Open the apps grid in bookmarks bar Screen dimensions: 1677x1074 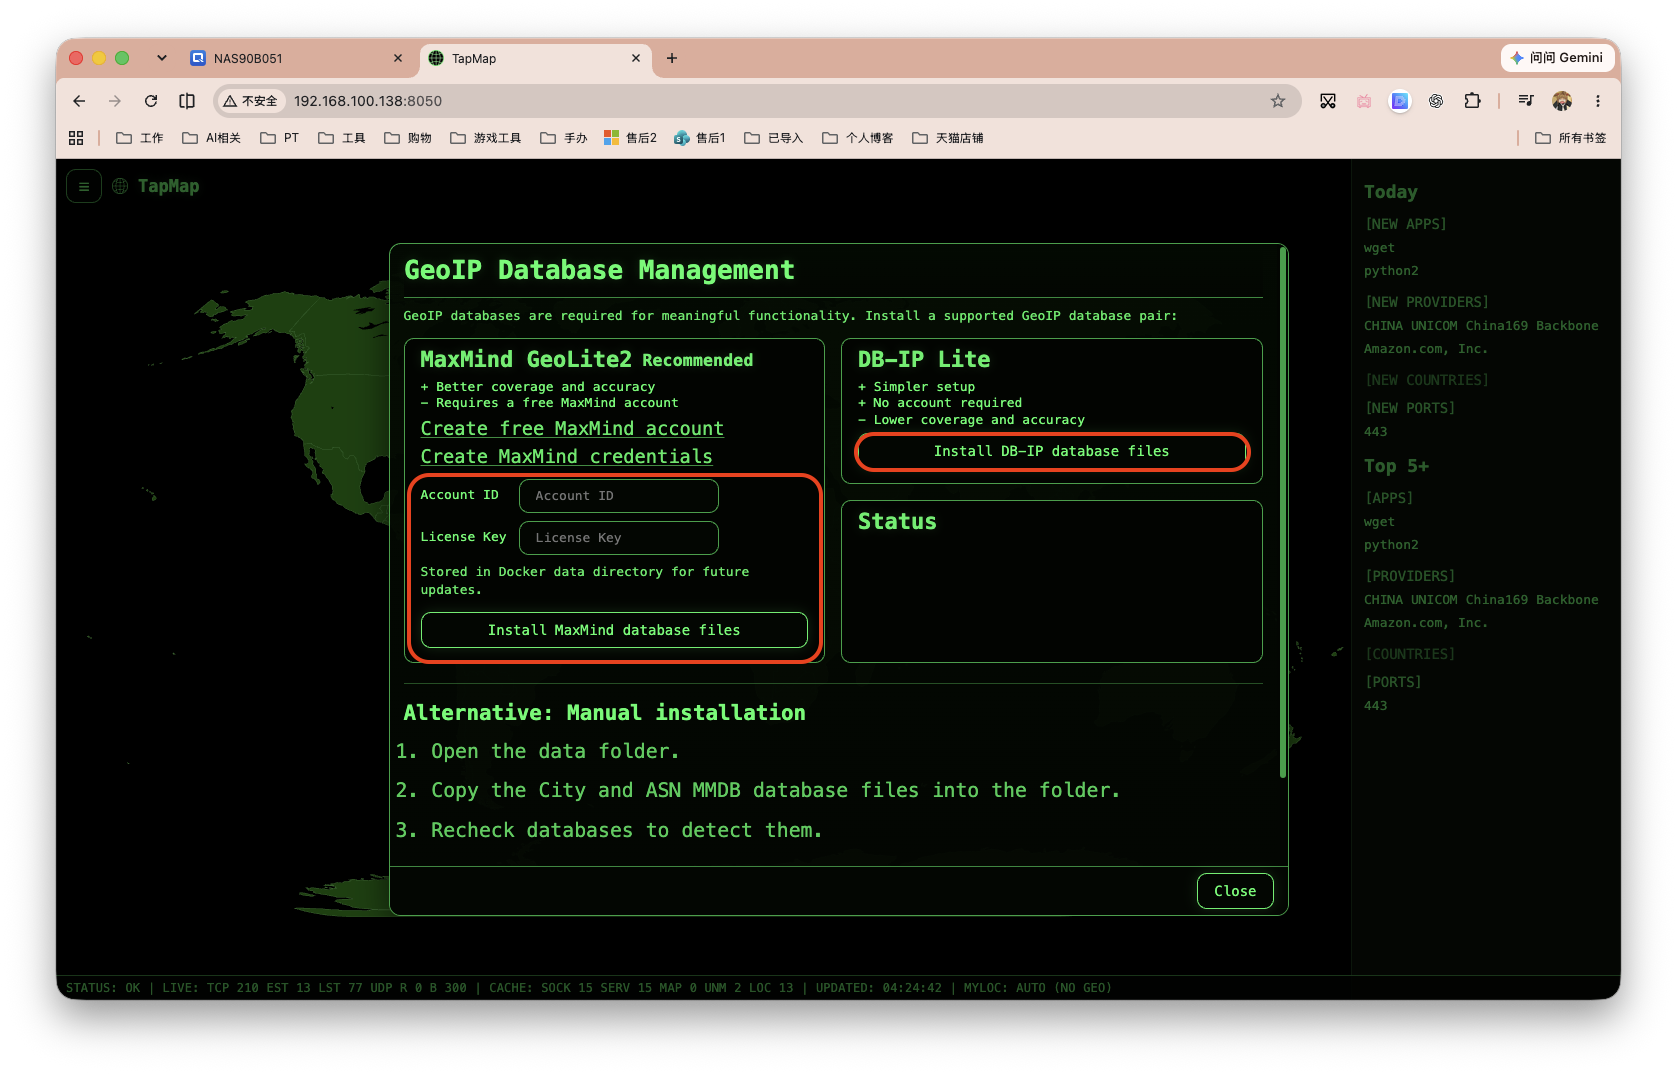(76, 138)
